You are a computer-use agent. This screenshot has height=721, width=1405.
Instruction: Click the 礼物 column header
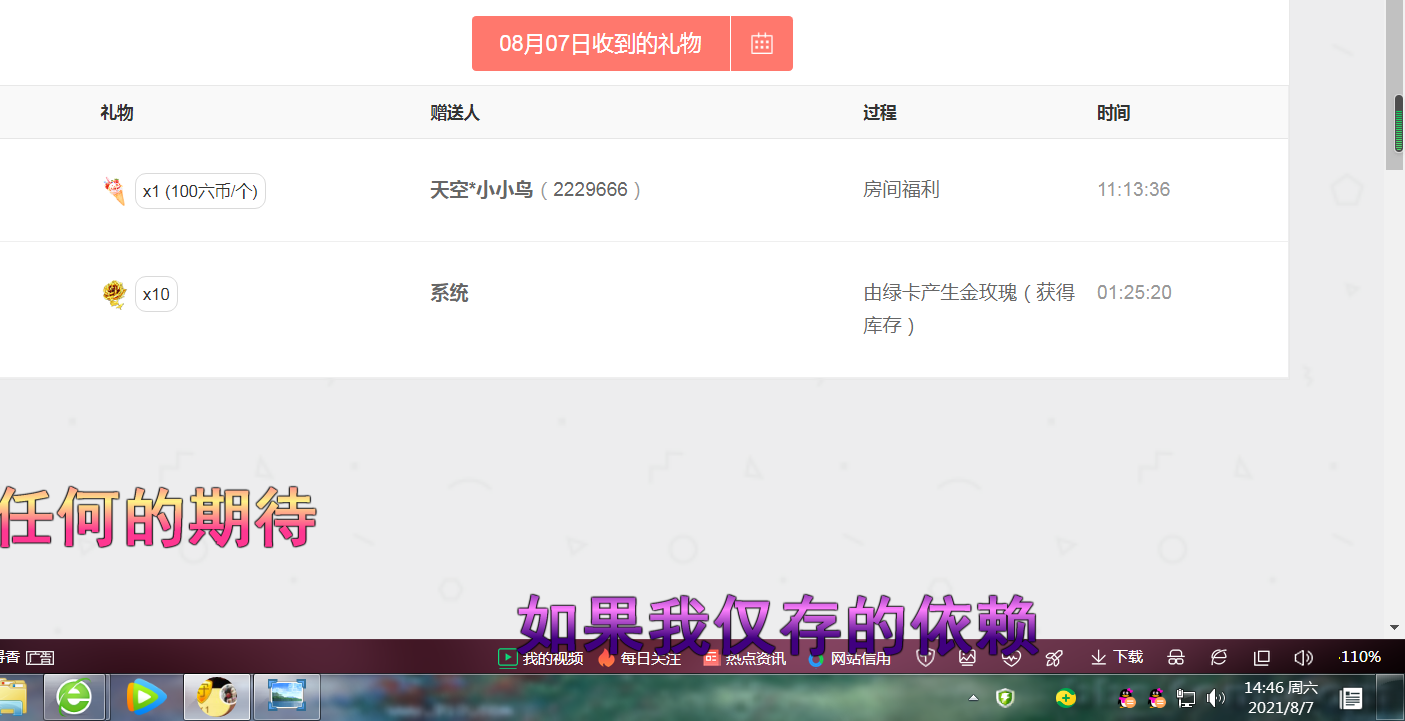(116, 113)
